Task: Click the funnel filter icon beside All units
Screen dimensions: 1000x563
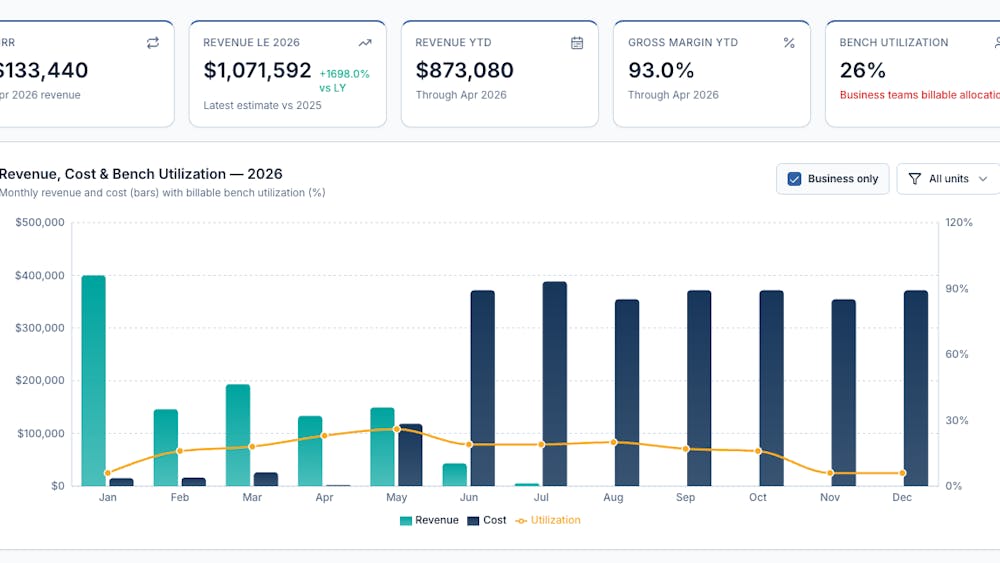Action: [x=915, y=179]
